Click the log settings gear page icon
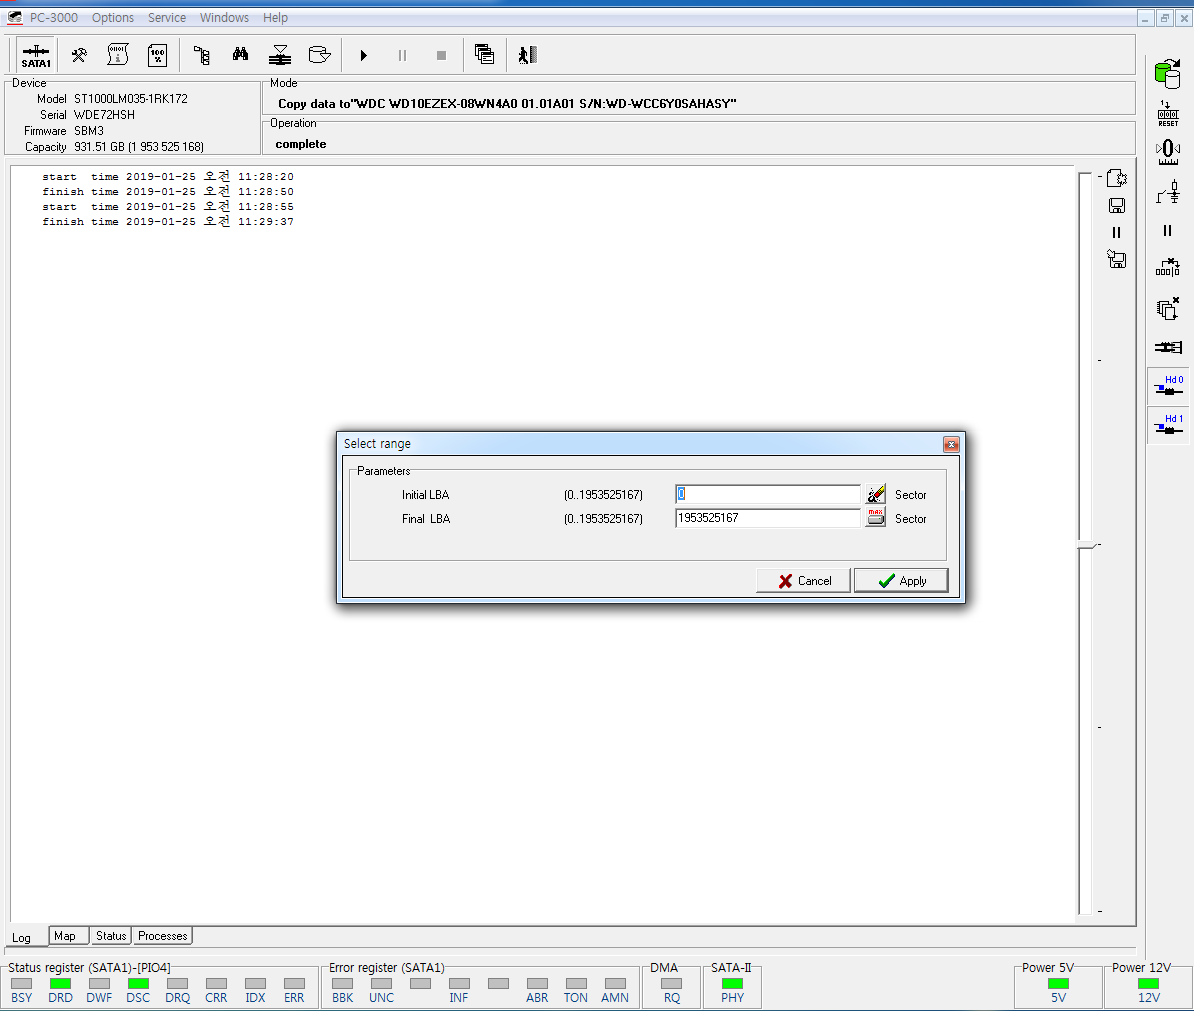Screen dimensions: 1194x1011 [x=1117, y=178]
